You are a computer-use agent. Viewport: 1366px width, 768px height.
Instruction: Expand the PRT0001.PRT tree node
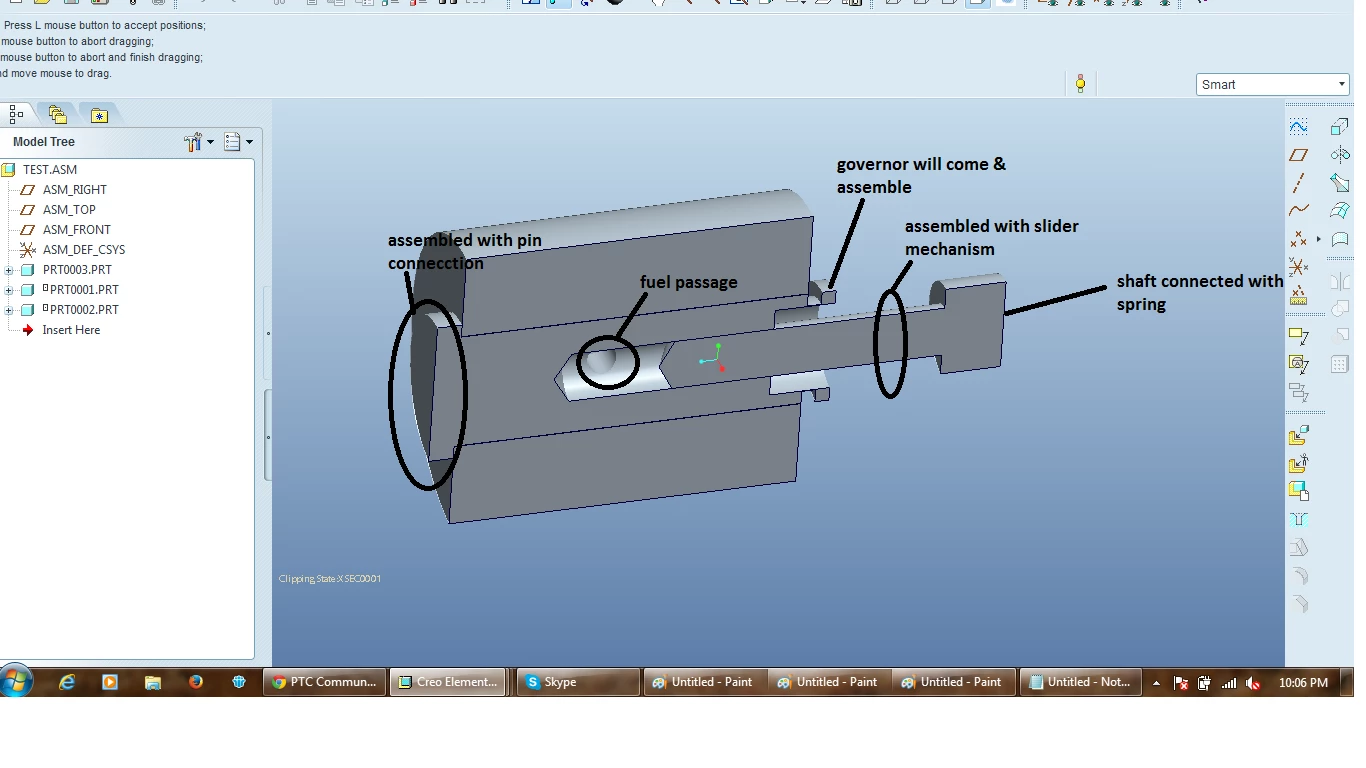point(9,290)
